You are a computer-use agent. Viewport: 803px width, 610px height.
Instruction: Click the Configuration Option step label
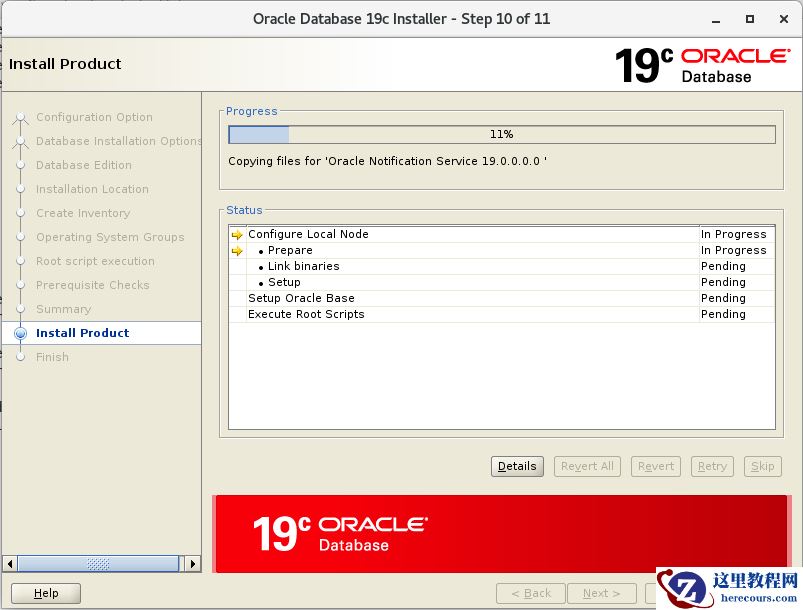point(94,117)
